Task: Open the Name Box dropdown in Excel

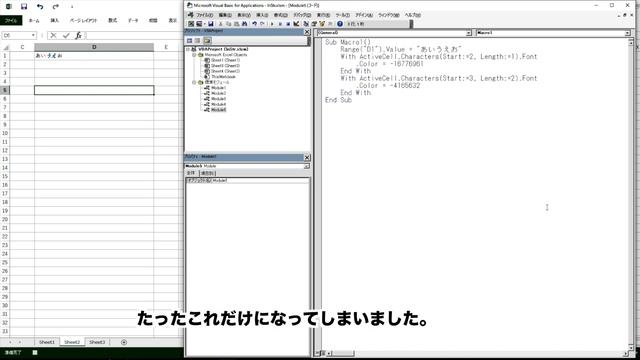Action: [33, 36]
